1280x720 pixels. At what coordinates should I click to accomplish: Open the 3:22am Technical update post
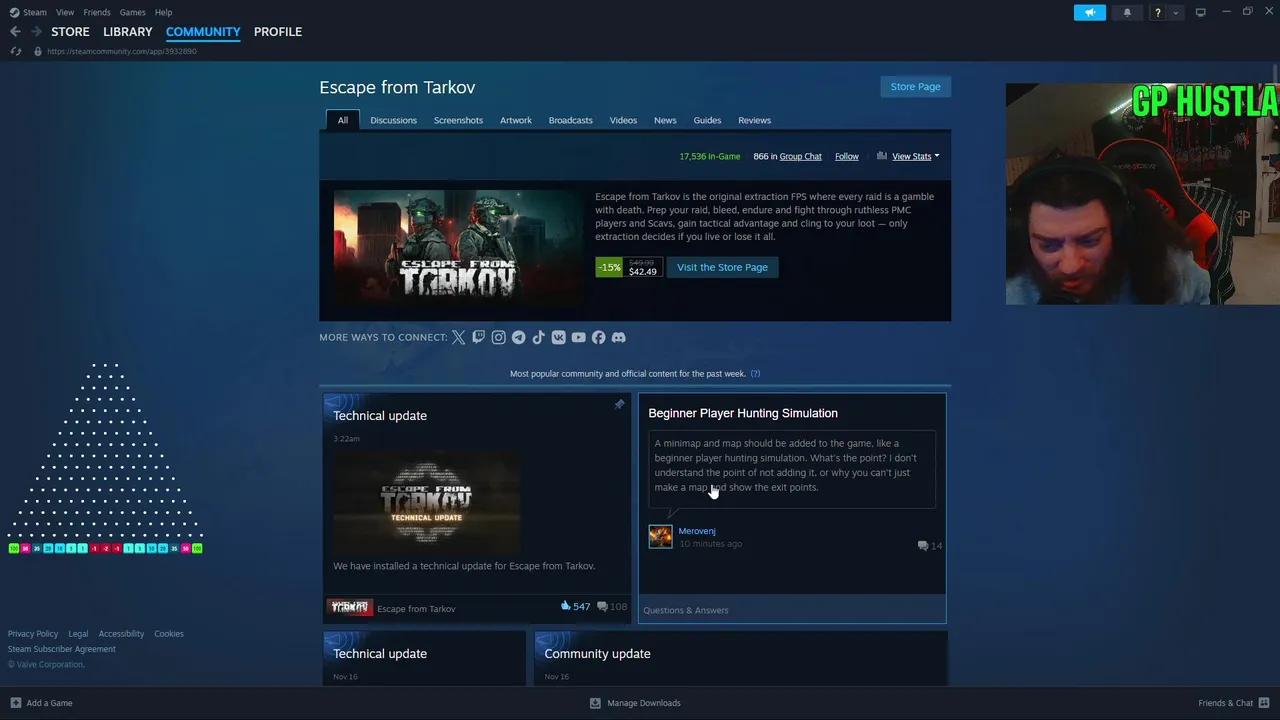coord(380,416)
